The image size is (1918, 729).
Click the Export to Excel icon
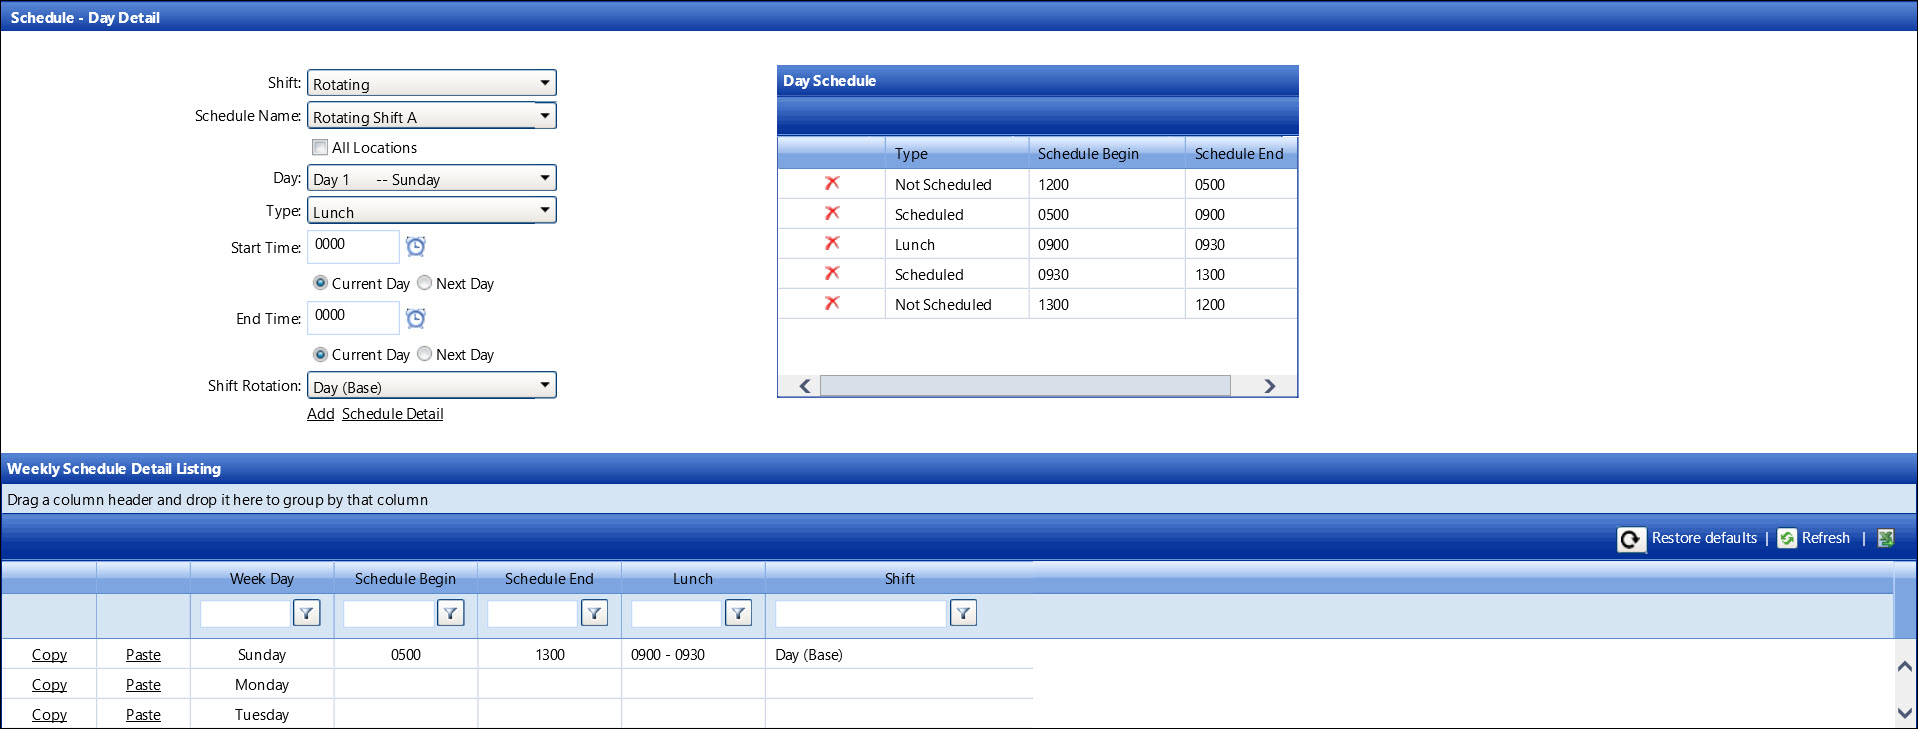1886,538
